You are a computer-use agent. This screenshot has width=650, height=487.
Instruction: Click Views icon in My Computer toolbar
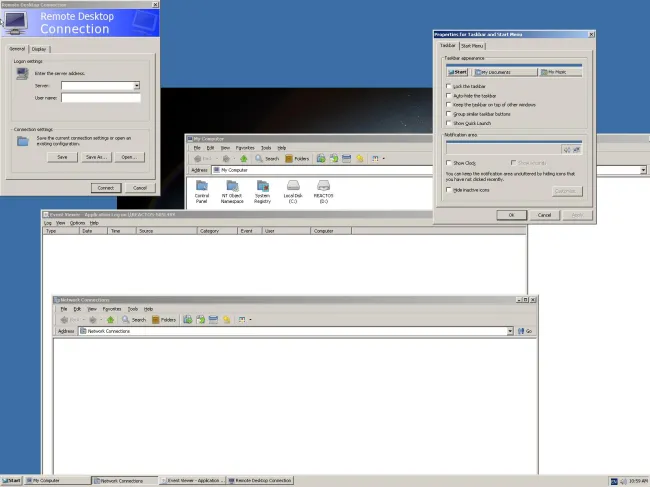pyautogui.click(x=375, y=158)
